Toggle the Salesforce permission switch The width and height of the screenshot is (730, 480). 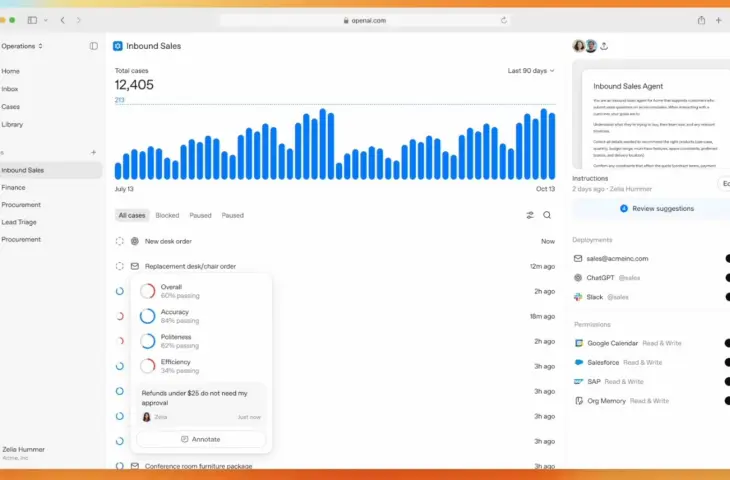(726, 362)
